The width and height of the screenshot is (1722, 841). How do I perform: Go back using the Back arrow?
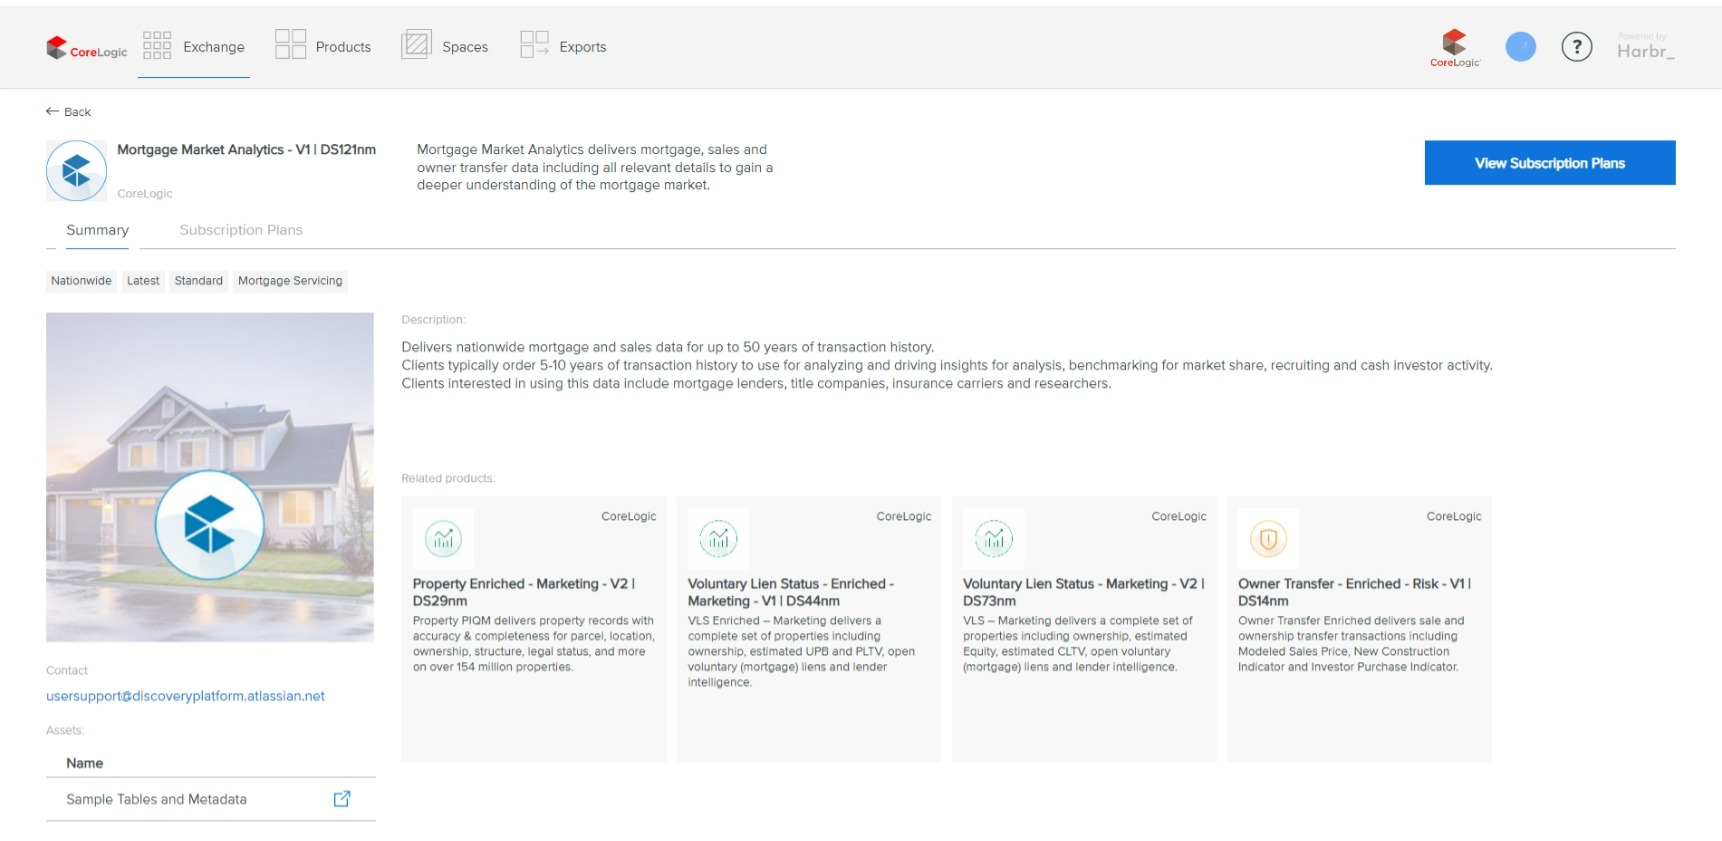click(x=68, y=112)
